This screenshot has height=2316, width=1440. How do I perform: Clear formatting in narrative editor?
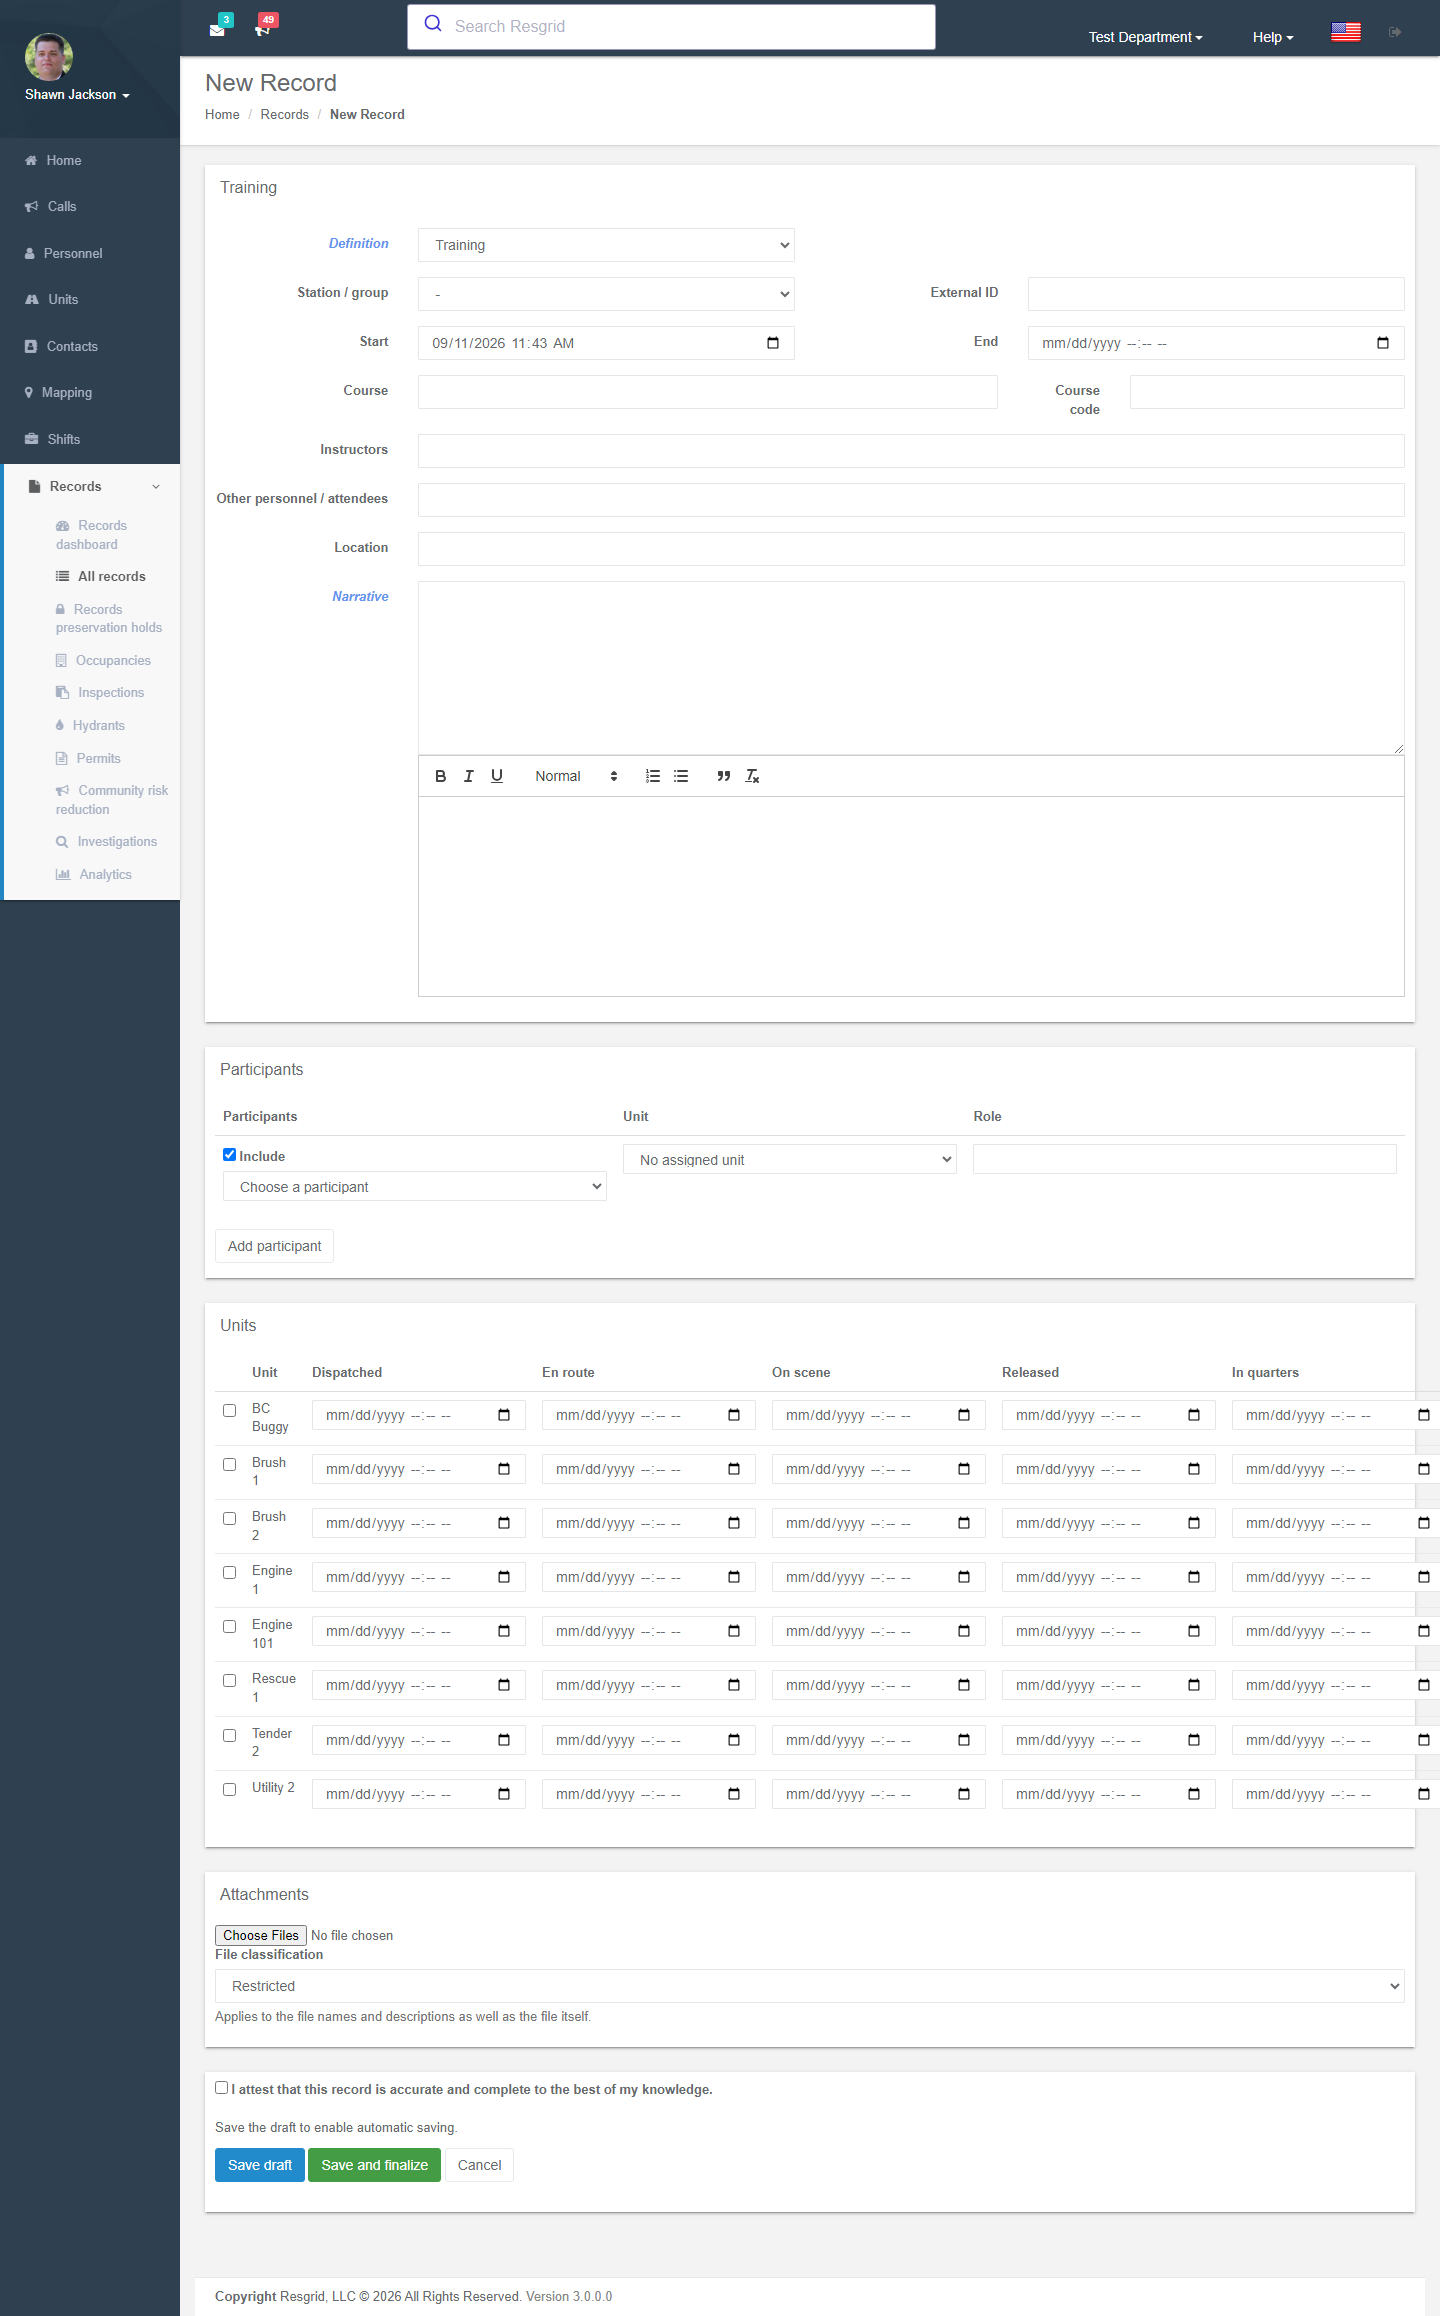click(x=752, y=776)
